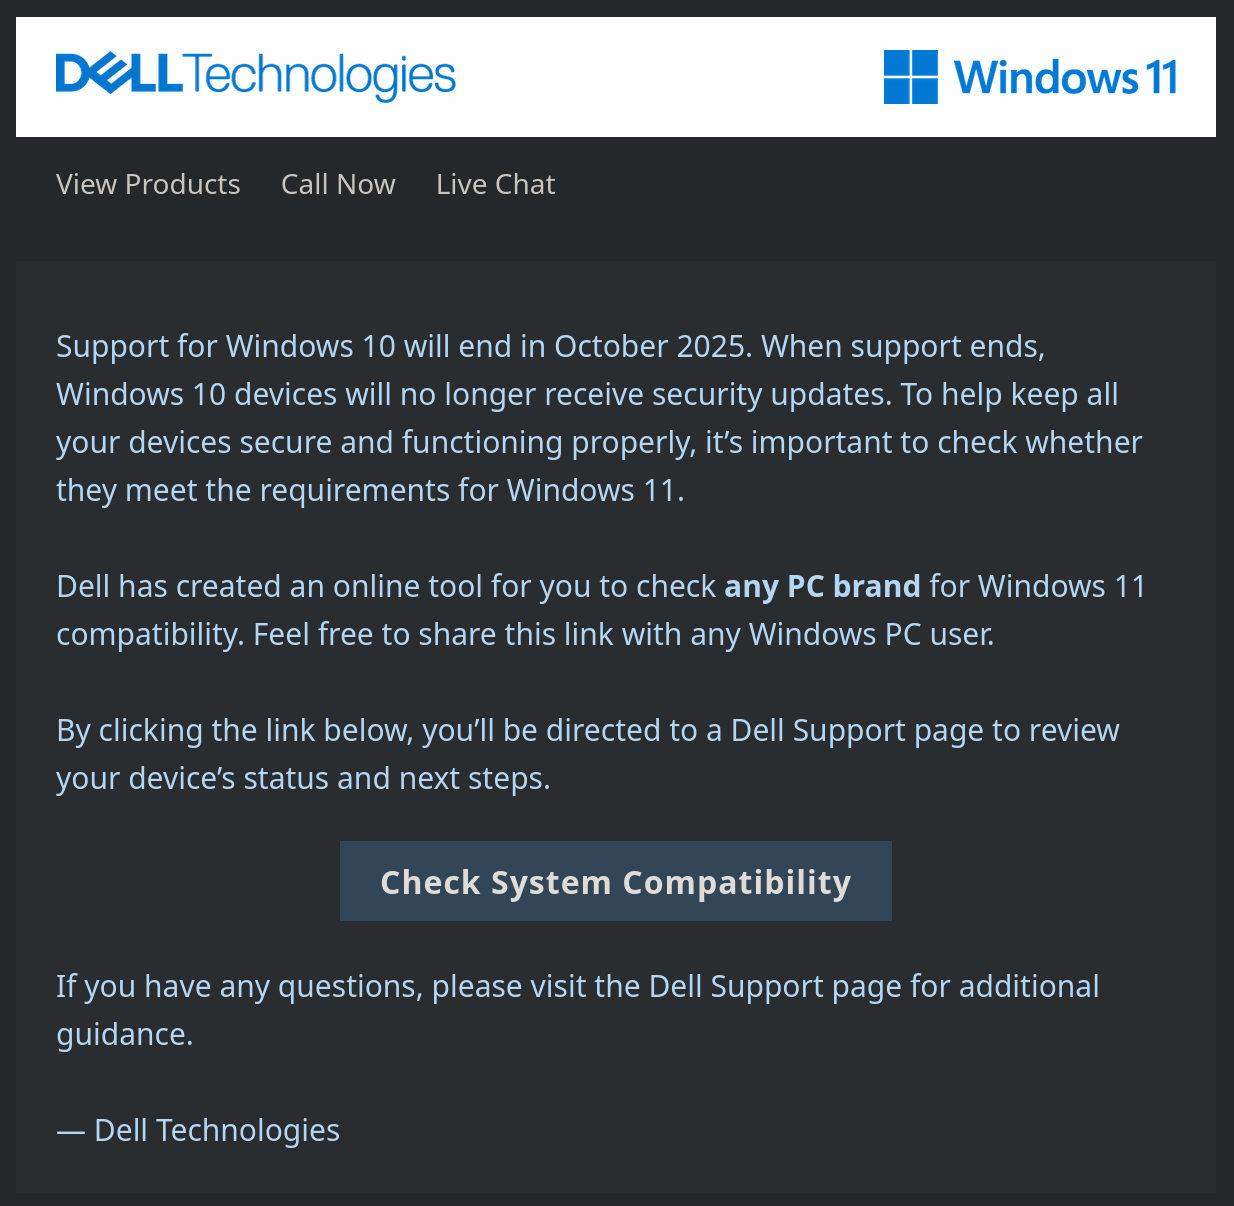Select the Call Now navigation item
The image size is (1234, 1206).
[338, 185]
